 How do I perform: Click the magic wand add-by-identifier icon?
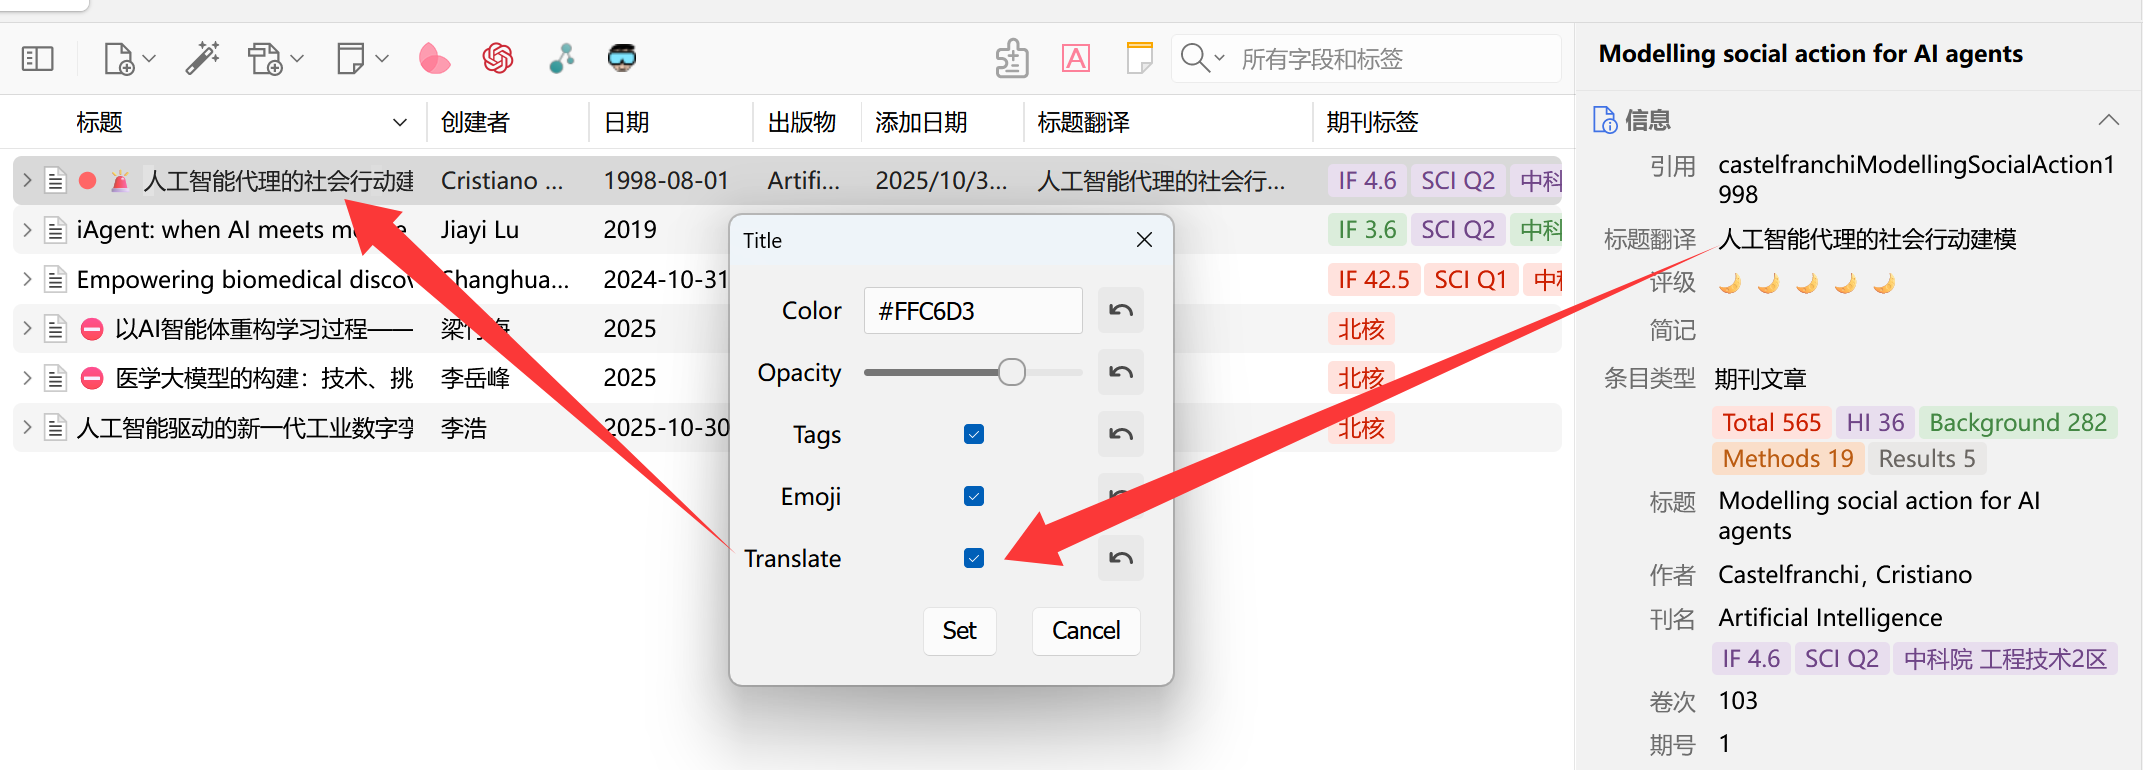pos(202,58)
